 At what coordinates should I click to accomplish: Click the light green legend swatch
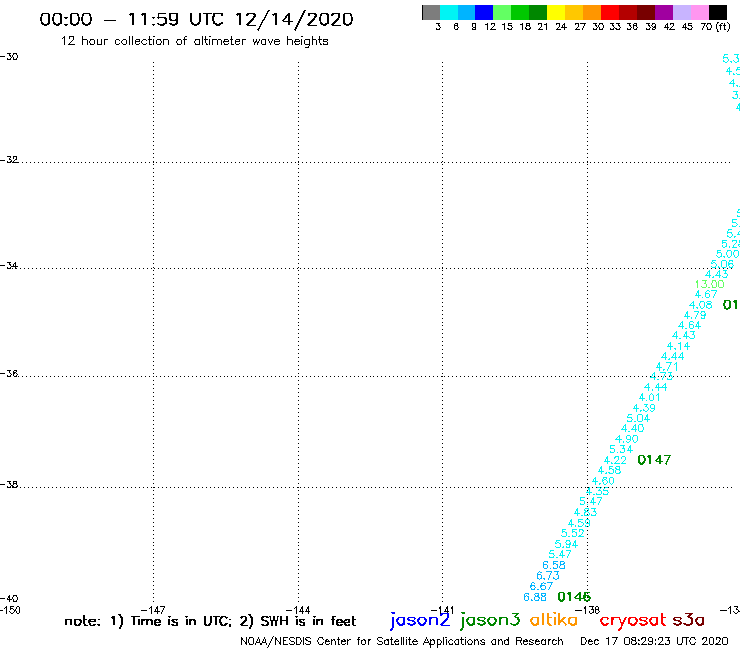502,12
